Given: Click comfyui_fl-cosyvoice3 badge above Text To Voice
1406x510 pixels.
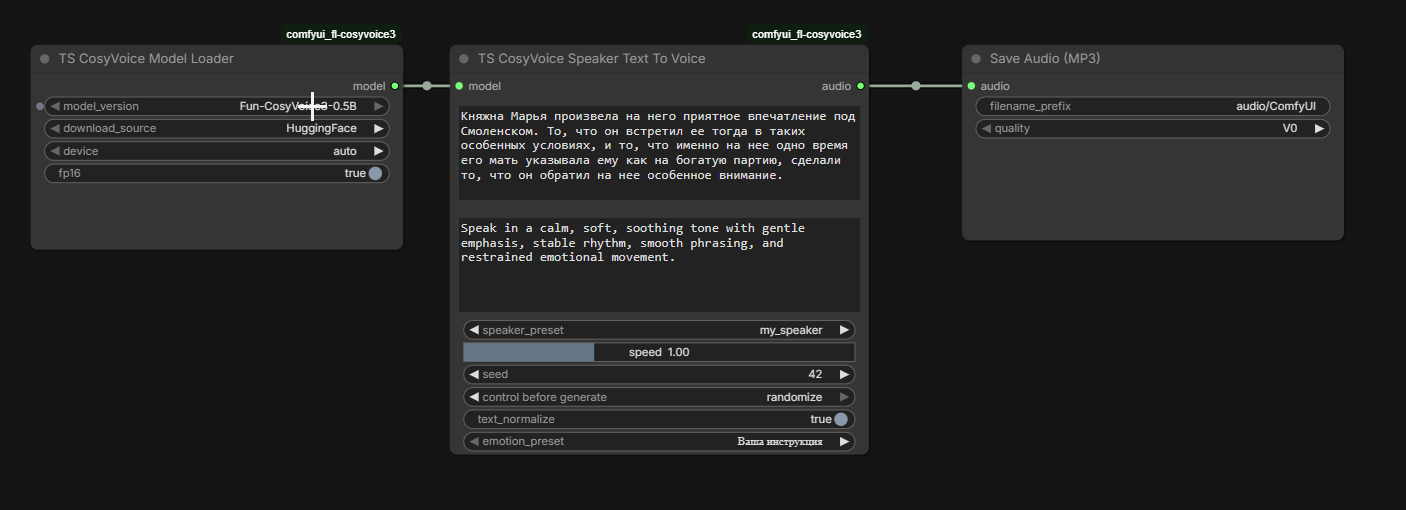Looking at the screenshot, I should click(806, 34).
